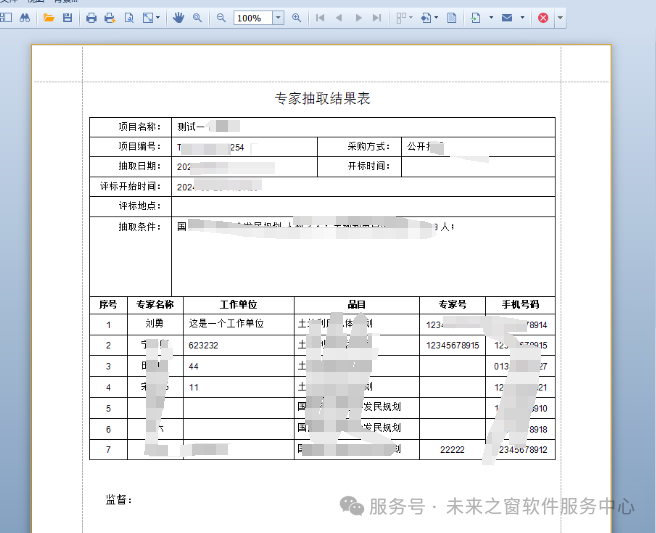Click the 评标地点 label cell
The height and width of the screenshot is (533, 656).
[x=131, y=206]
